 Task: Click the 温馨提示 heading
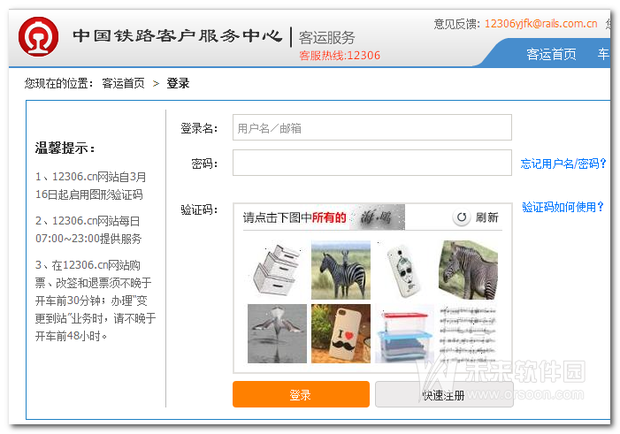(65, 148)
